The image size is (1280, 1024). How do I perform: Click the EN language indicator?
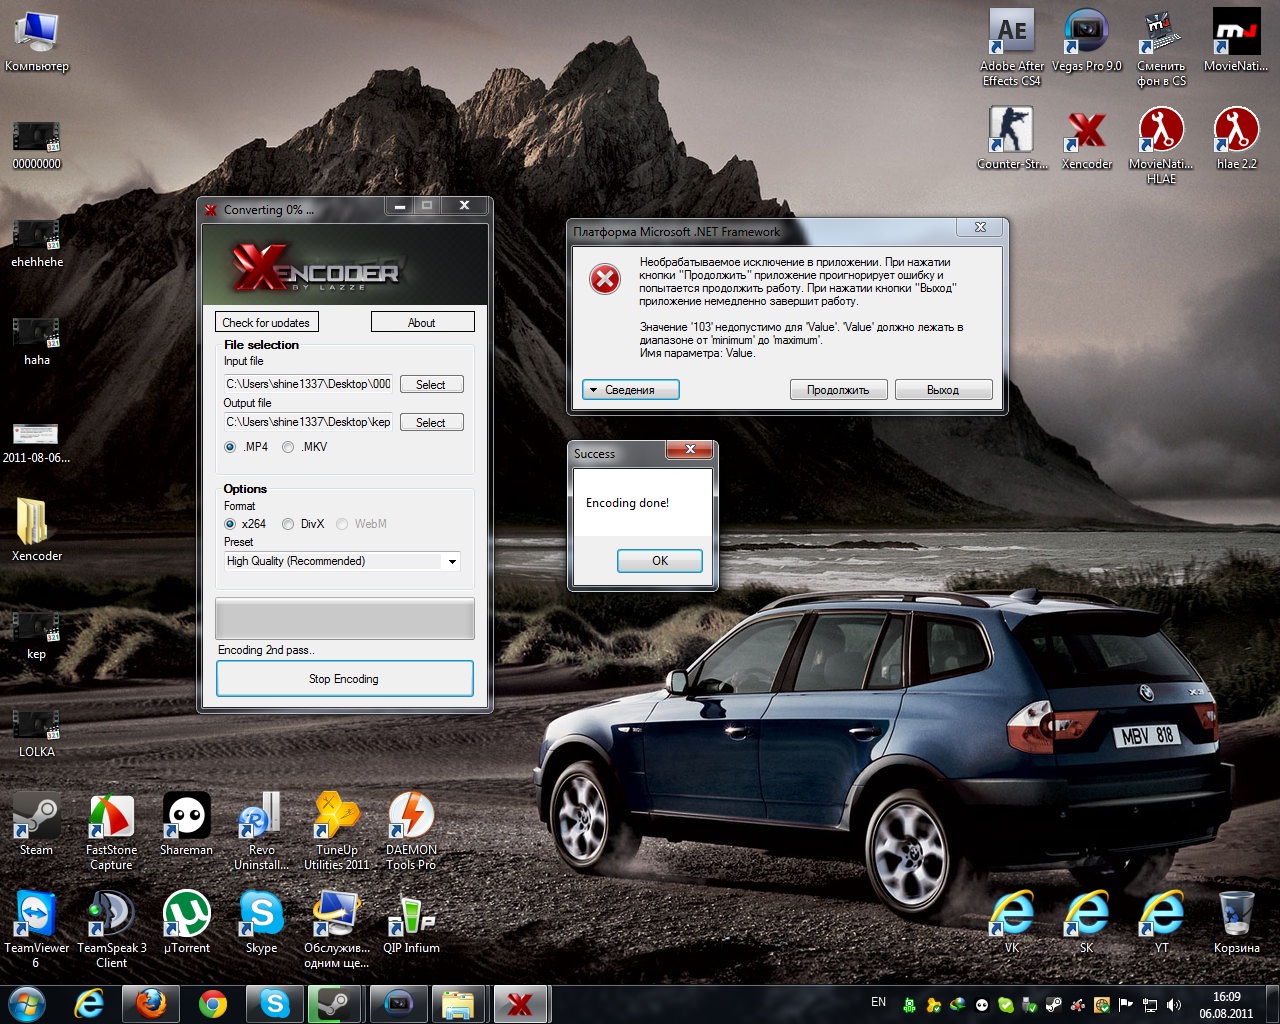pos(878,1002)
